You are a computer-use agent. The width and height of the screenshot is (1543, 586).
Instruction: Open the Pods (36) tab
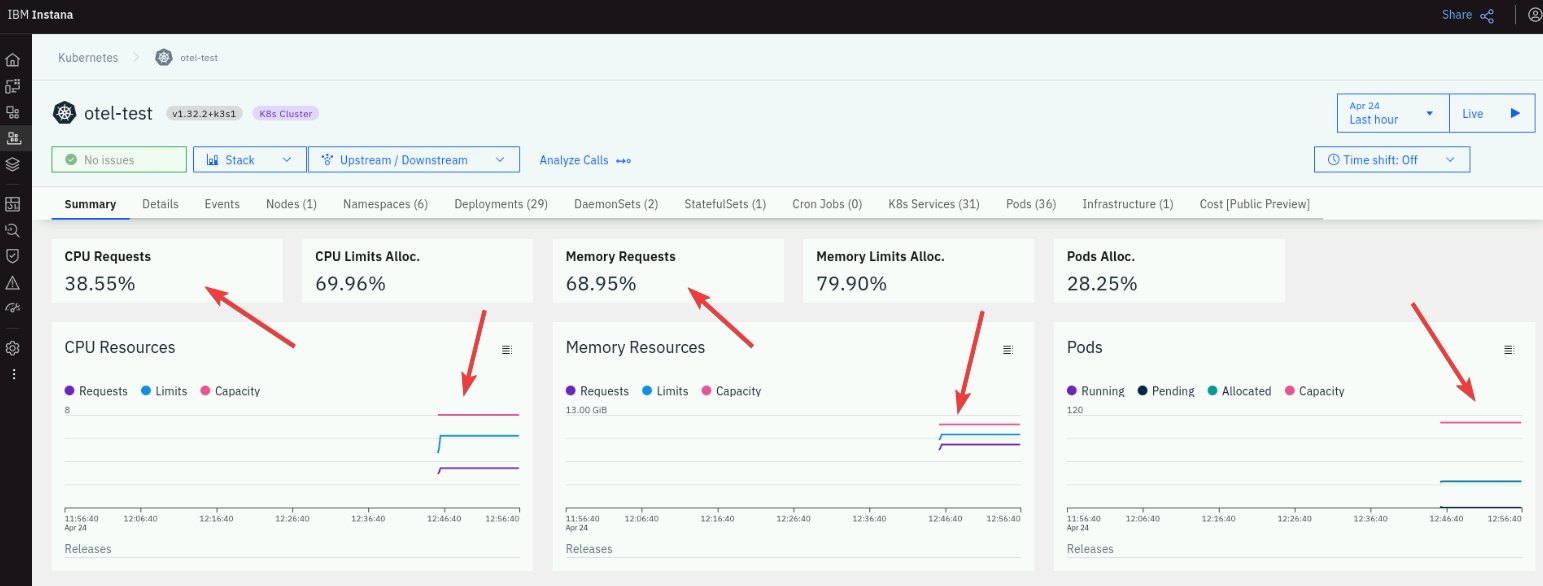tap(1031, 204)
